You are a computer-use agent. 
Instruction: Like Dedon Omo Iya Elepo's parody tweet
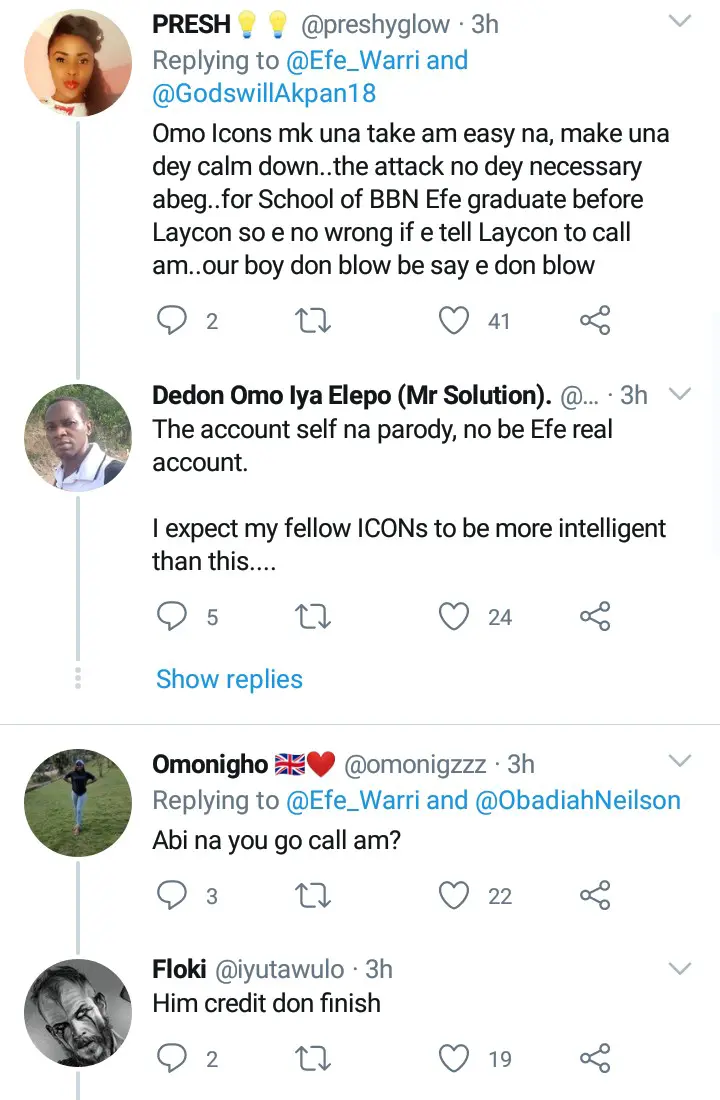[455, 617]
